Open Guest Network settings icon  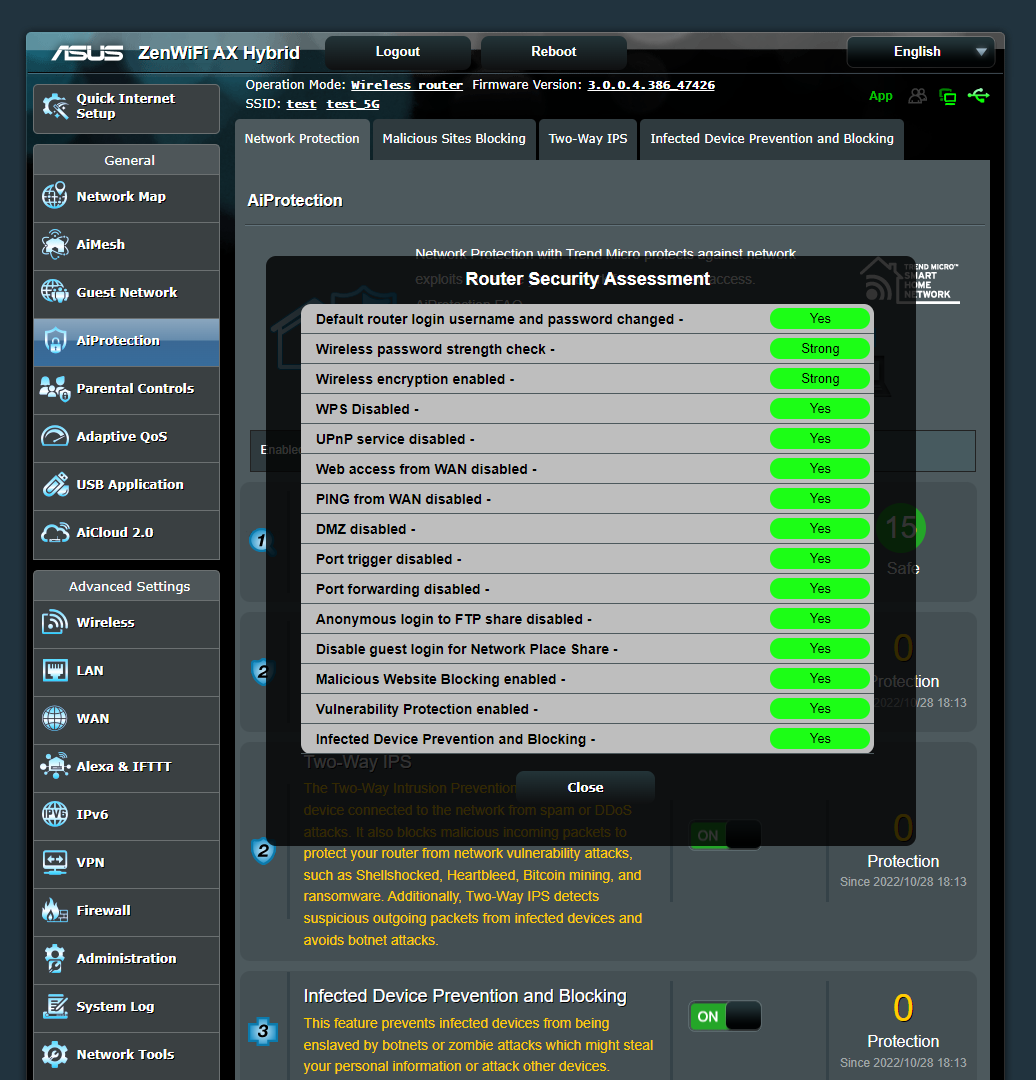point(53,292)
